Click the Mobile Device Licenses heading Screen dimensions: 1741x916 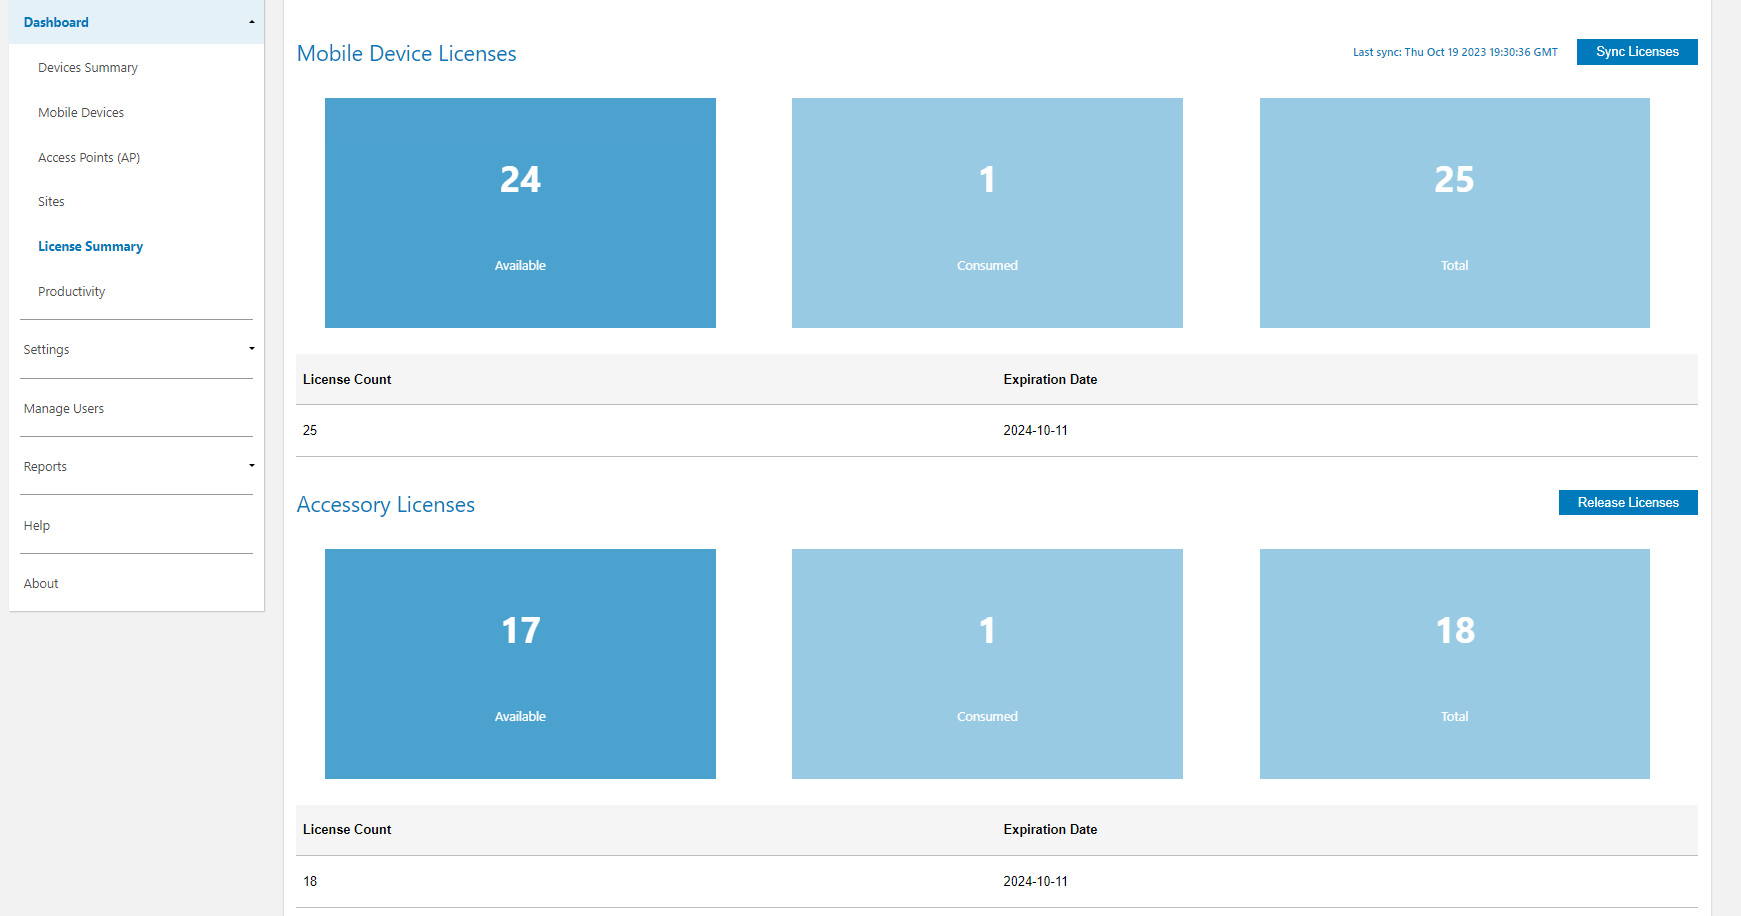[x=406, y=53]
